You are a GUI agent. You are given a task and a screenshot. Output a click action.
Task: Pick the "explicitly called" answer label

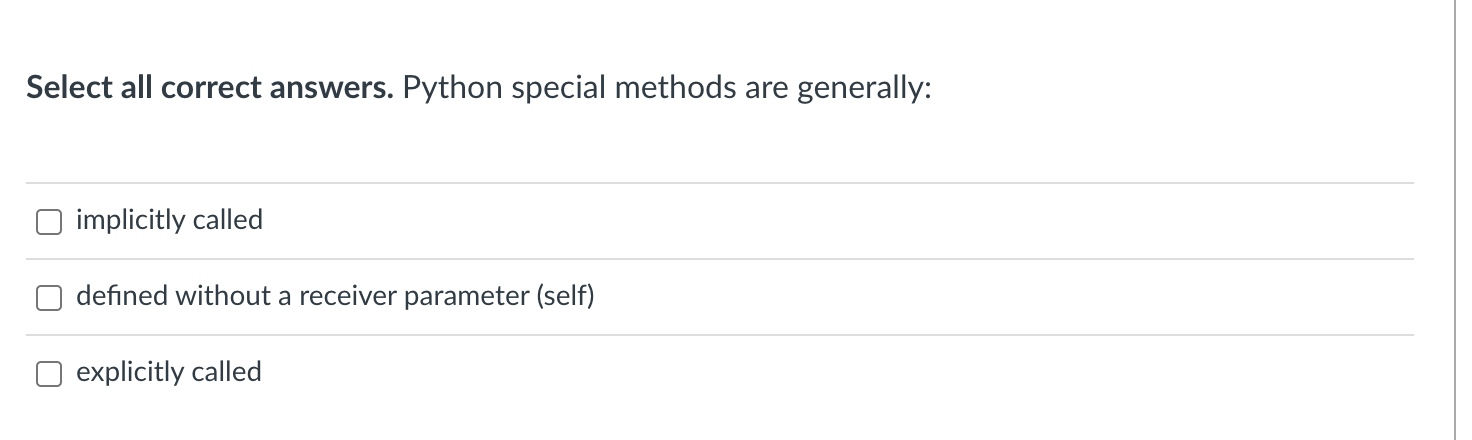[169, 372]
